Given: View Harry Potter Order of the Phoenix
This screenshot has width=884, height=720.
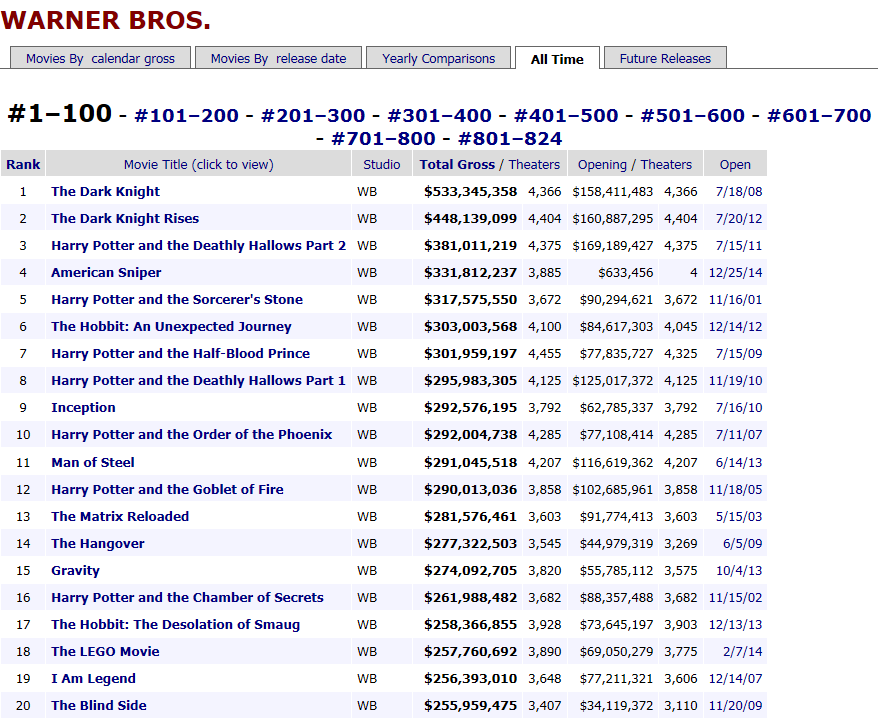Looking at the screenshot, I should pos(192,435).
